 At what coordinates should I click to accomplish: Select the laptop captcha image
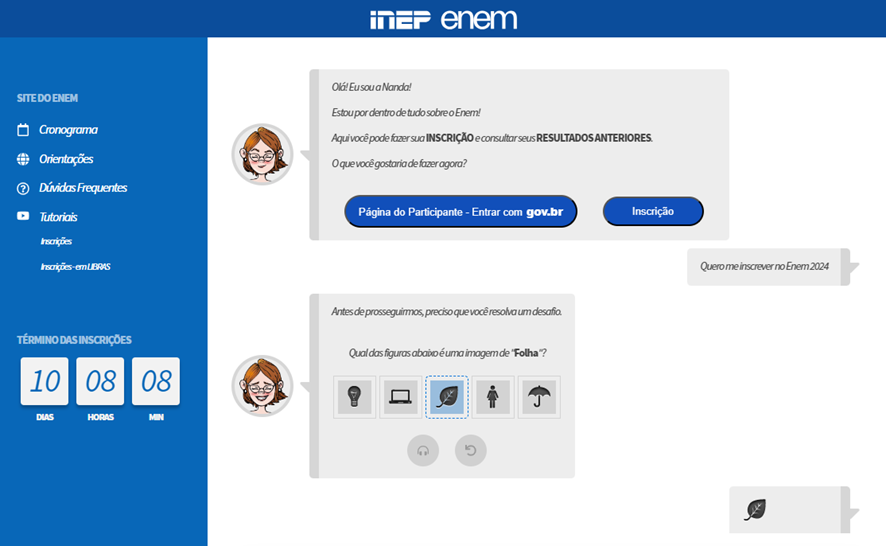click(401, 397)
